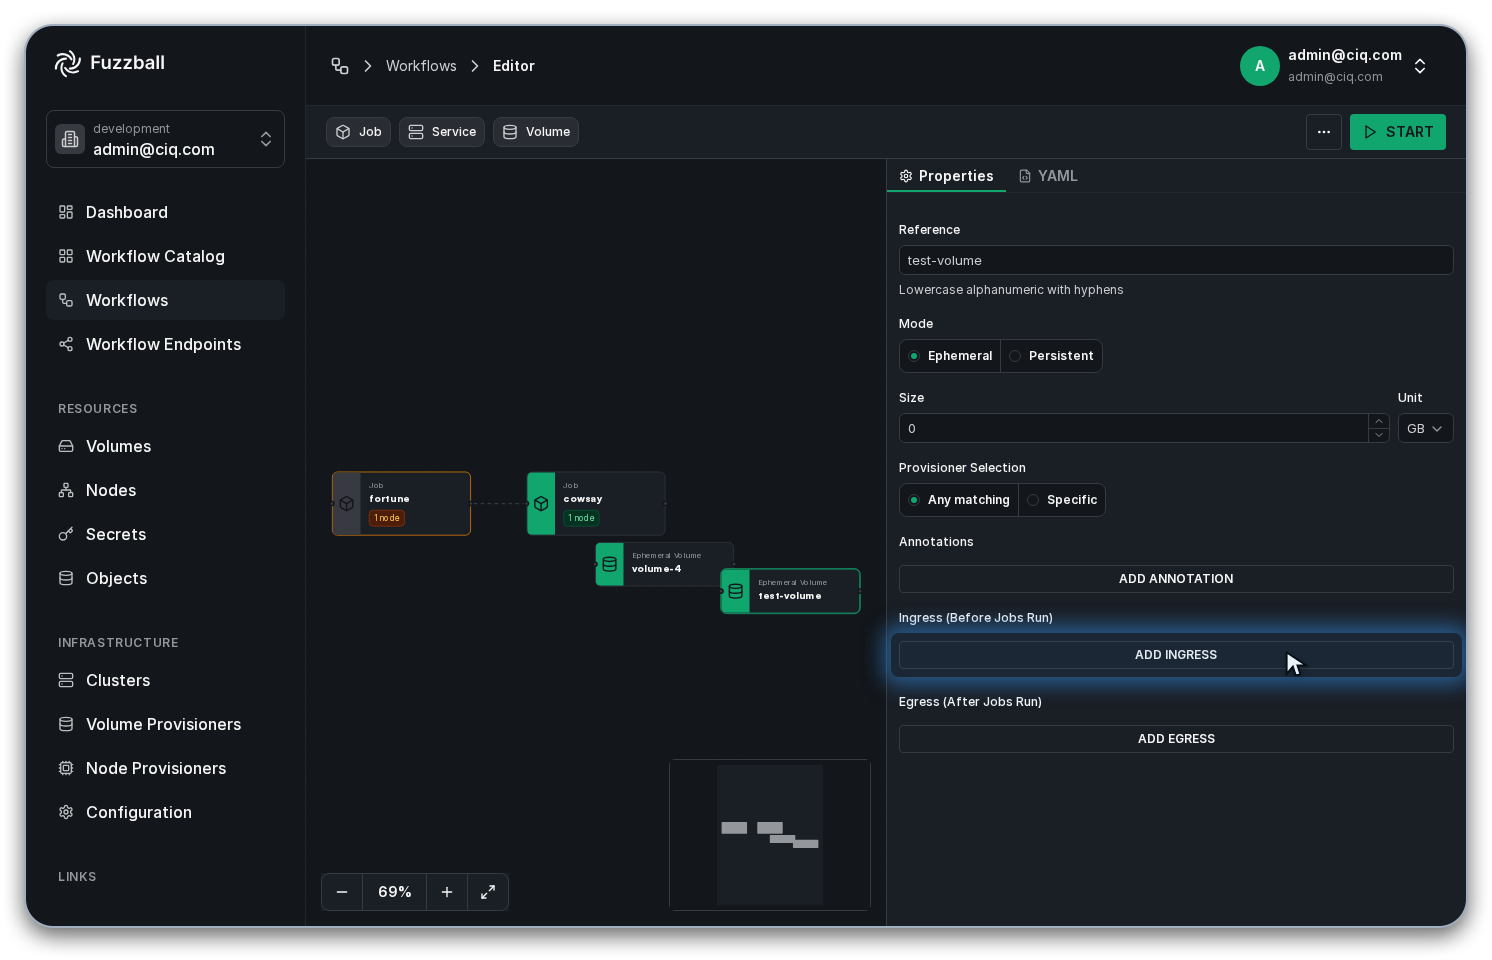Image resolution: width=1492 pixels, height=960 pixels.
Task: Click the Clusters server icon
Action: pos(66,680)
